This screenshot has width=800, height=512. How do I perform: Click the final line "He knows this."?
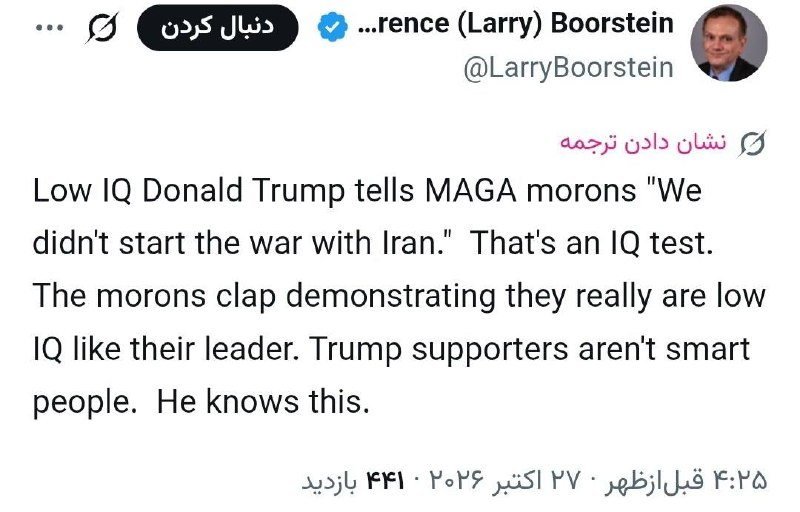263,402
